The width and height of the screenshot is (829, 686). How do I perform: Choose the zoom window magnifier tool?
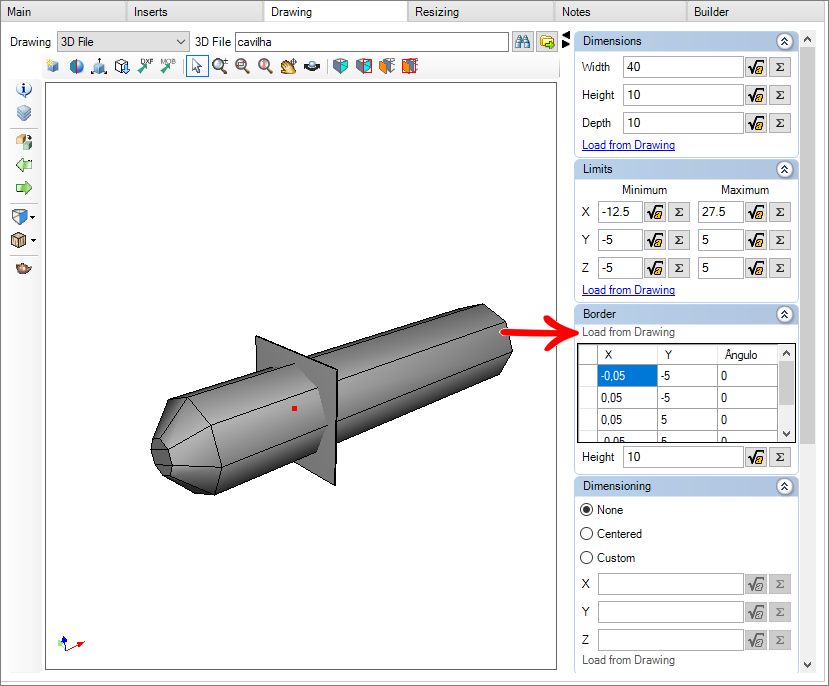click(242, 66)
